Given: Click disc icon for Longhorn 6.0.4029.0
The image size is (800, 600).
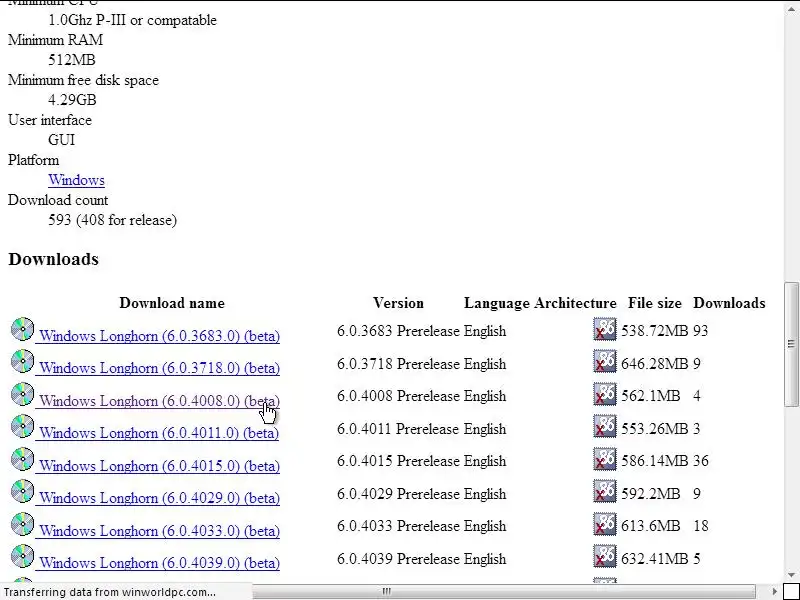Looking at the screenshot, I should [22, 491].
